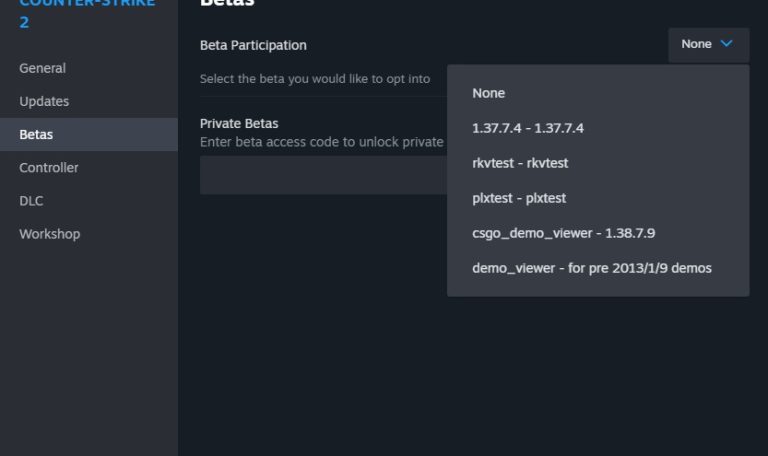Screen dimensions: 768x456
Task: Go to the Controller settings tab
Action: (x=49, y=167)
